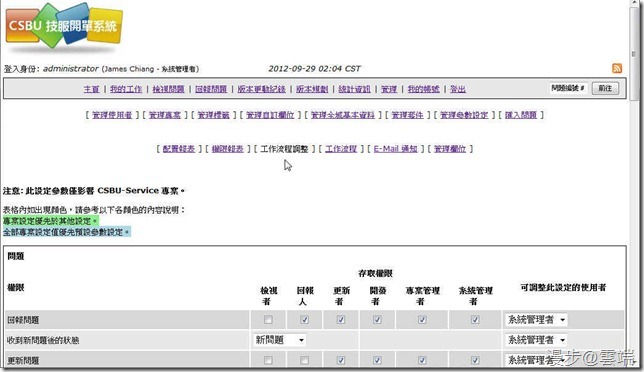Open the 管理套件 link
The image size is (644, 372).
pyautogui.click(x=407, y=115)
